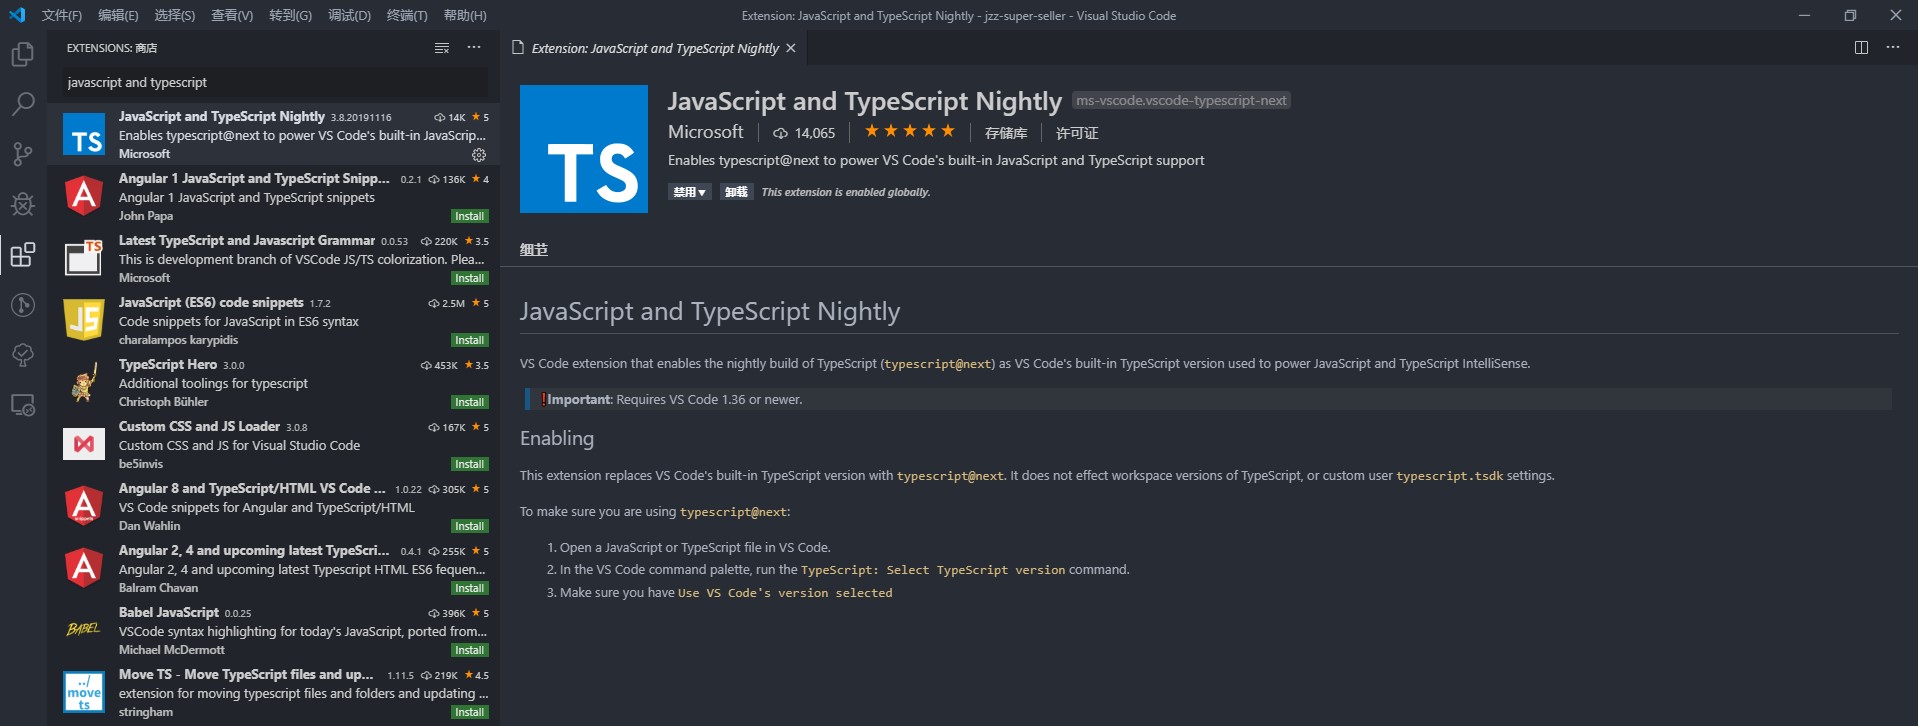1918x726 pixels.
Task: Install Angular 8 and TypeScript/HTML VS Code snippets
Action: click(x=469, y=526)
